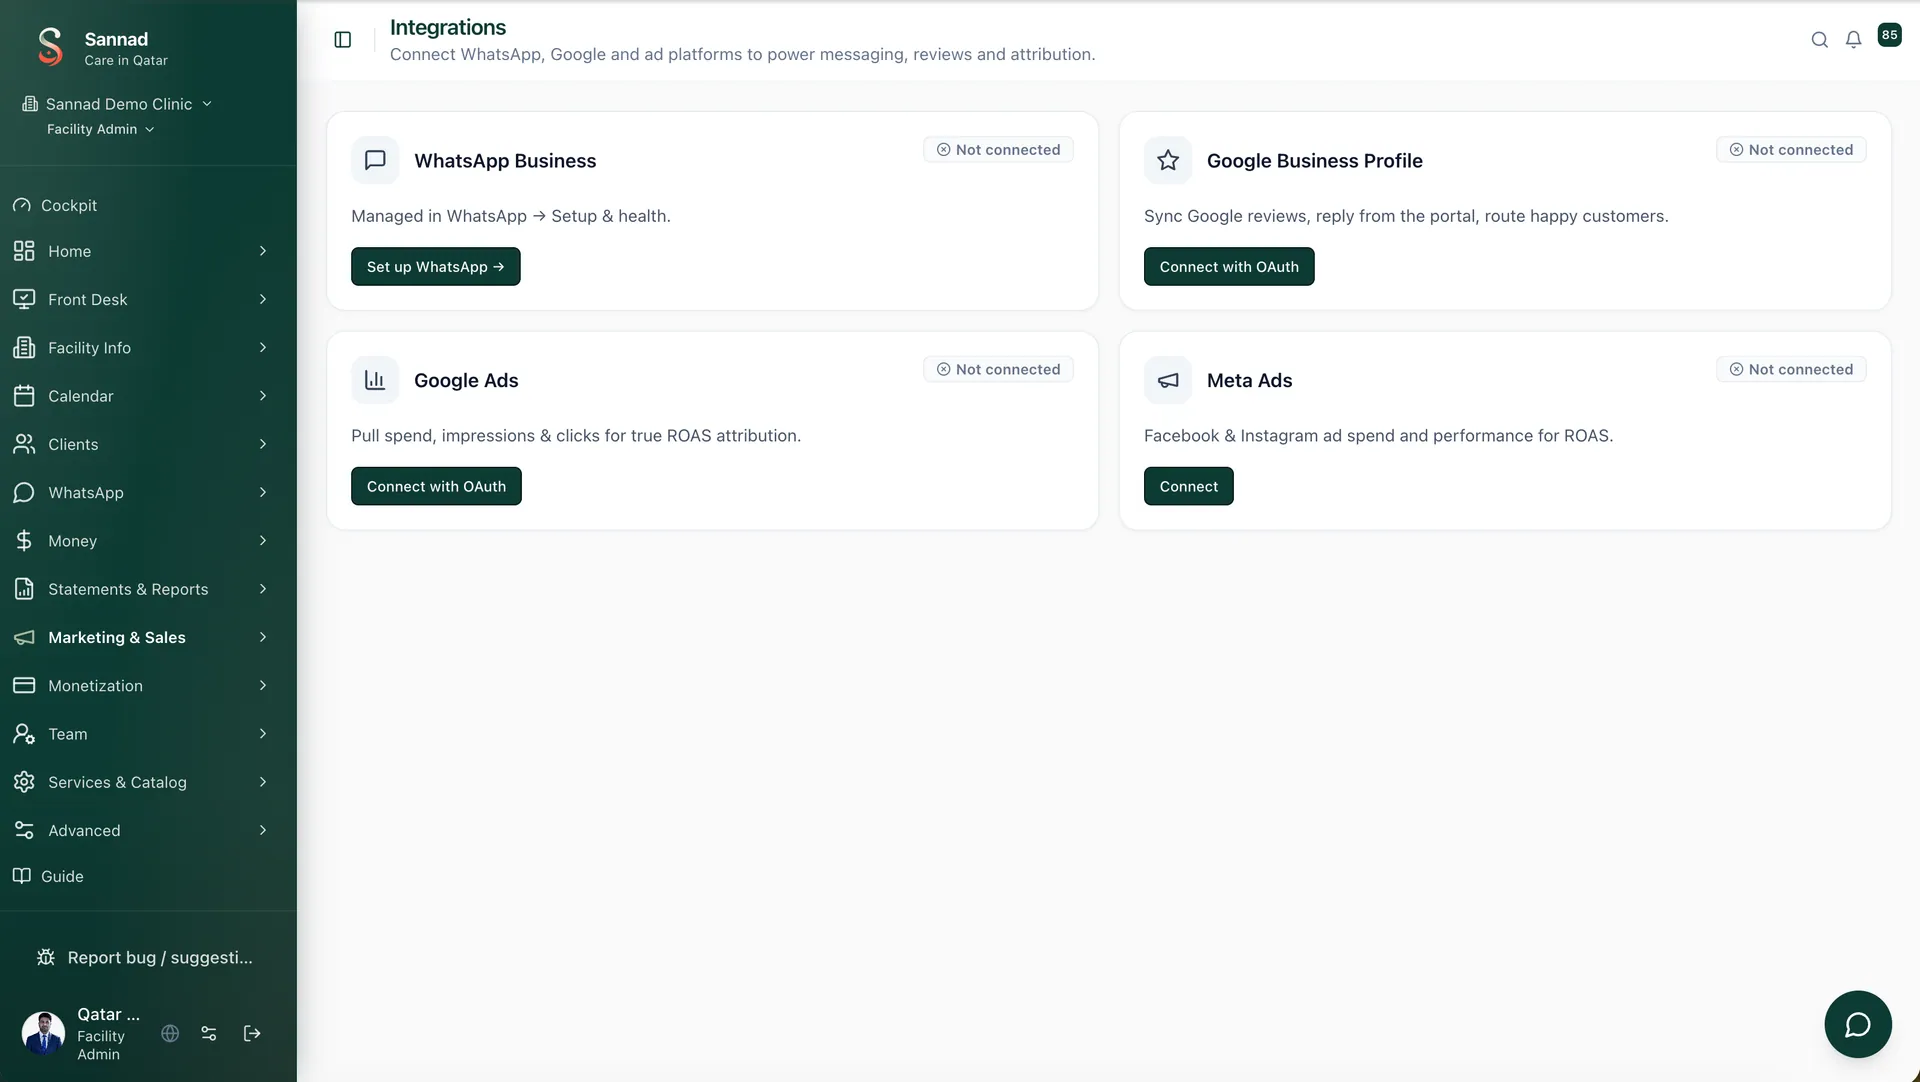Expand the Sannad Demo Clinic dropdown
Screen dimensions: 1920x1082
[x=117, y=104]
